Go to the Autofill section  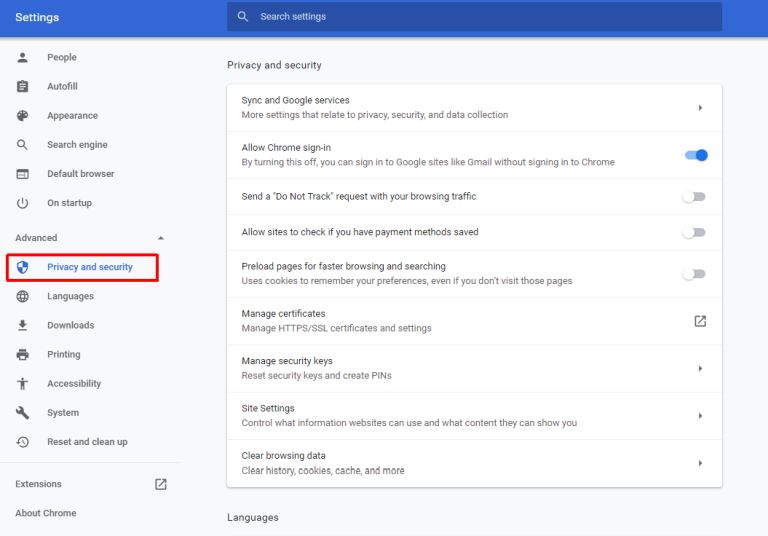pos(62,86)
